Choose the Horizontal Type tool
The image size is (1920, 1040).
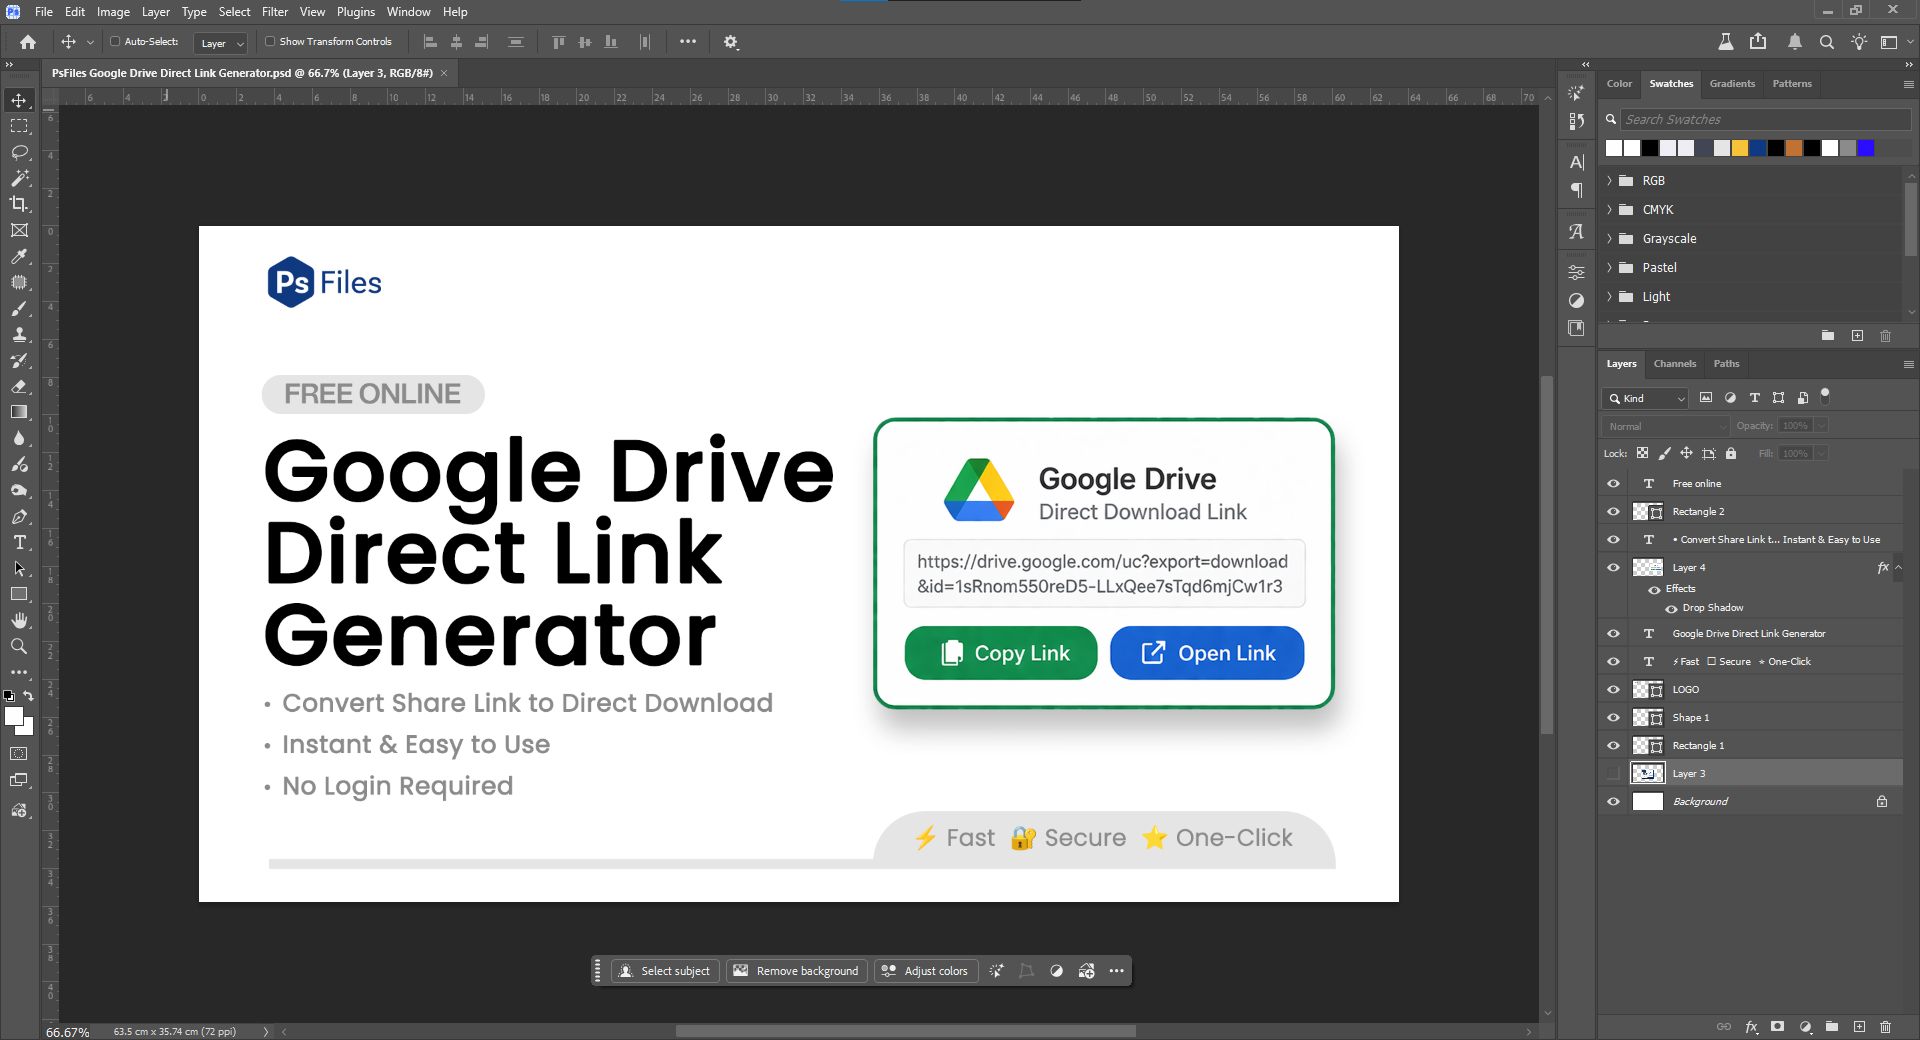click(19, 543)
